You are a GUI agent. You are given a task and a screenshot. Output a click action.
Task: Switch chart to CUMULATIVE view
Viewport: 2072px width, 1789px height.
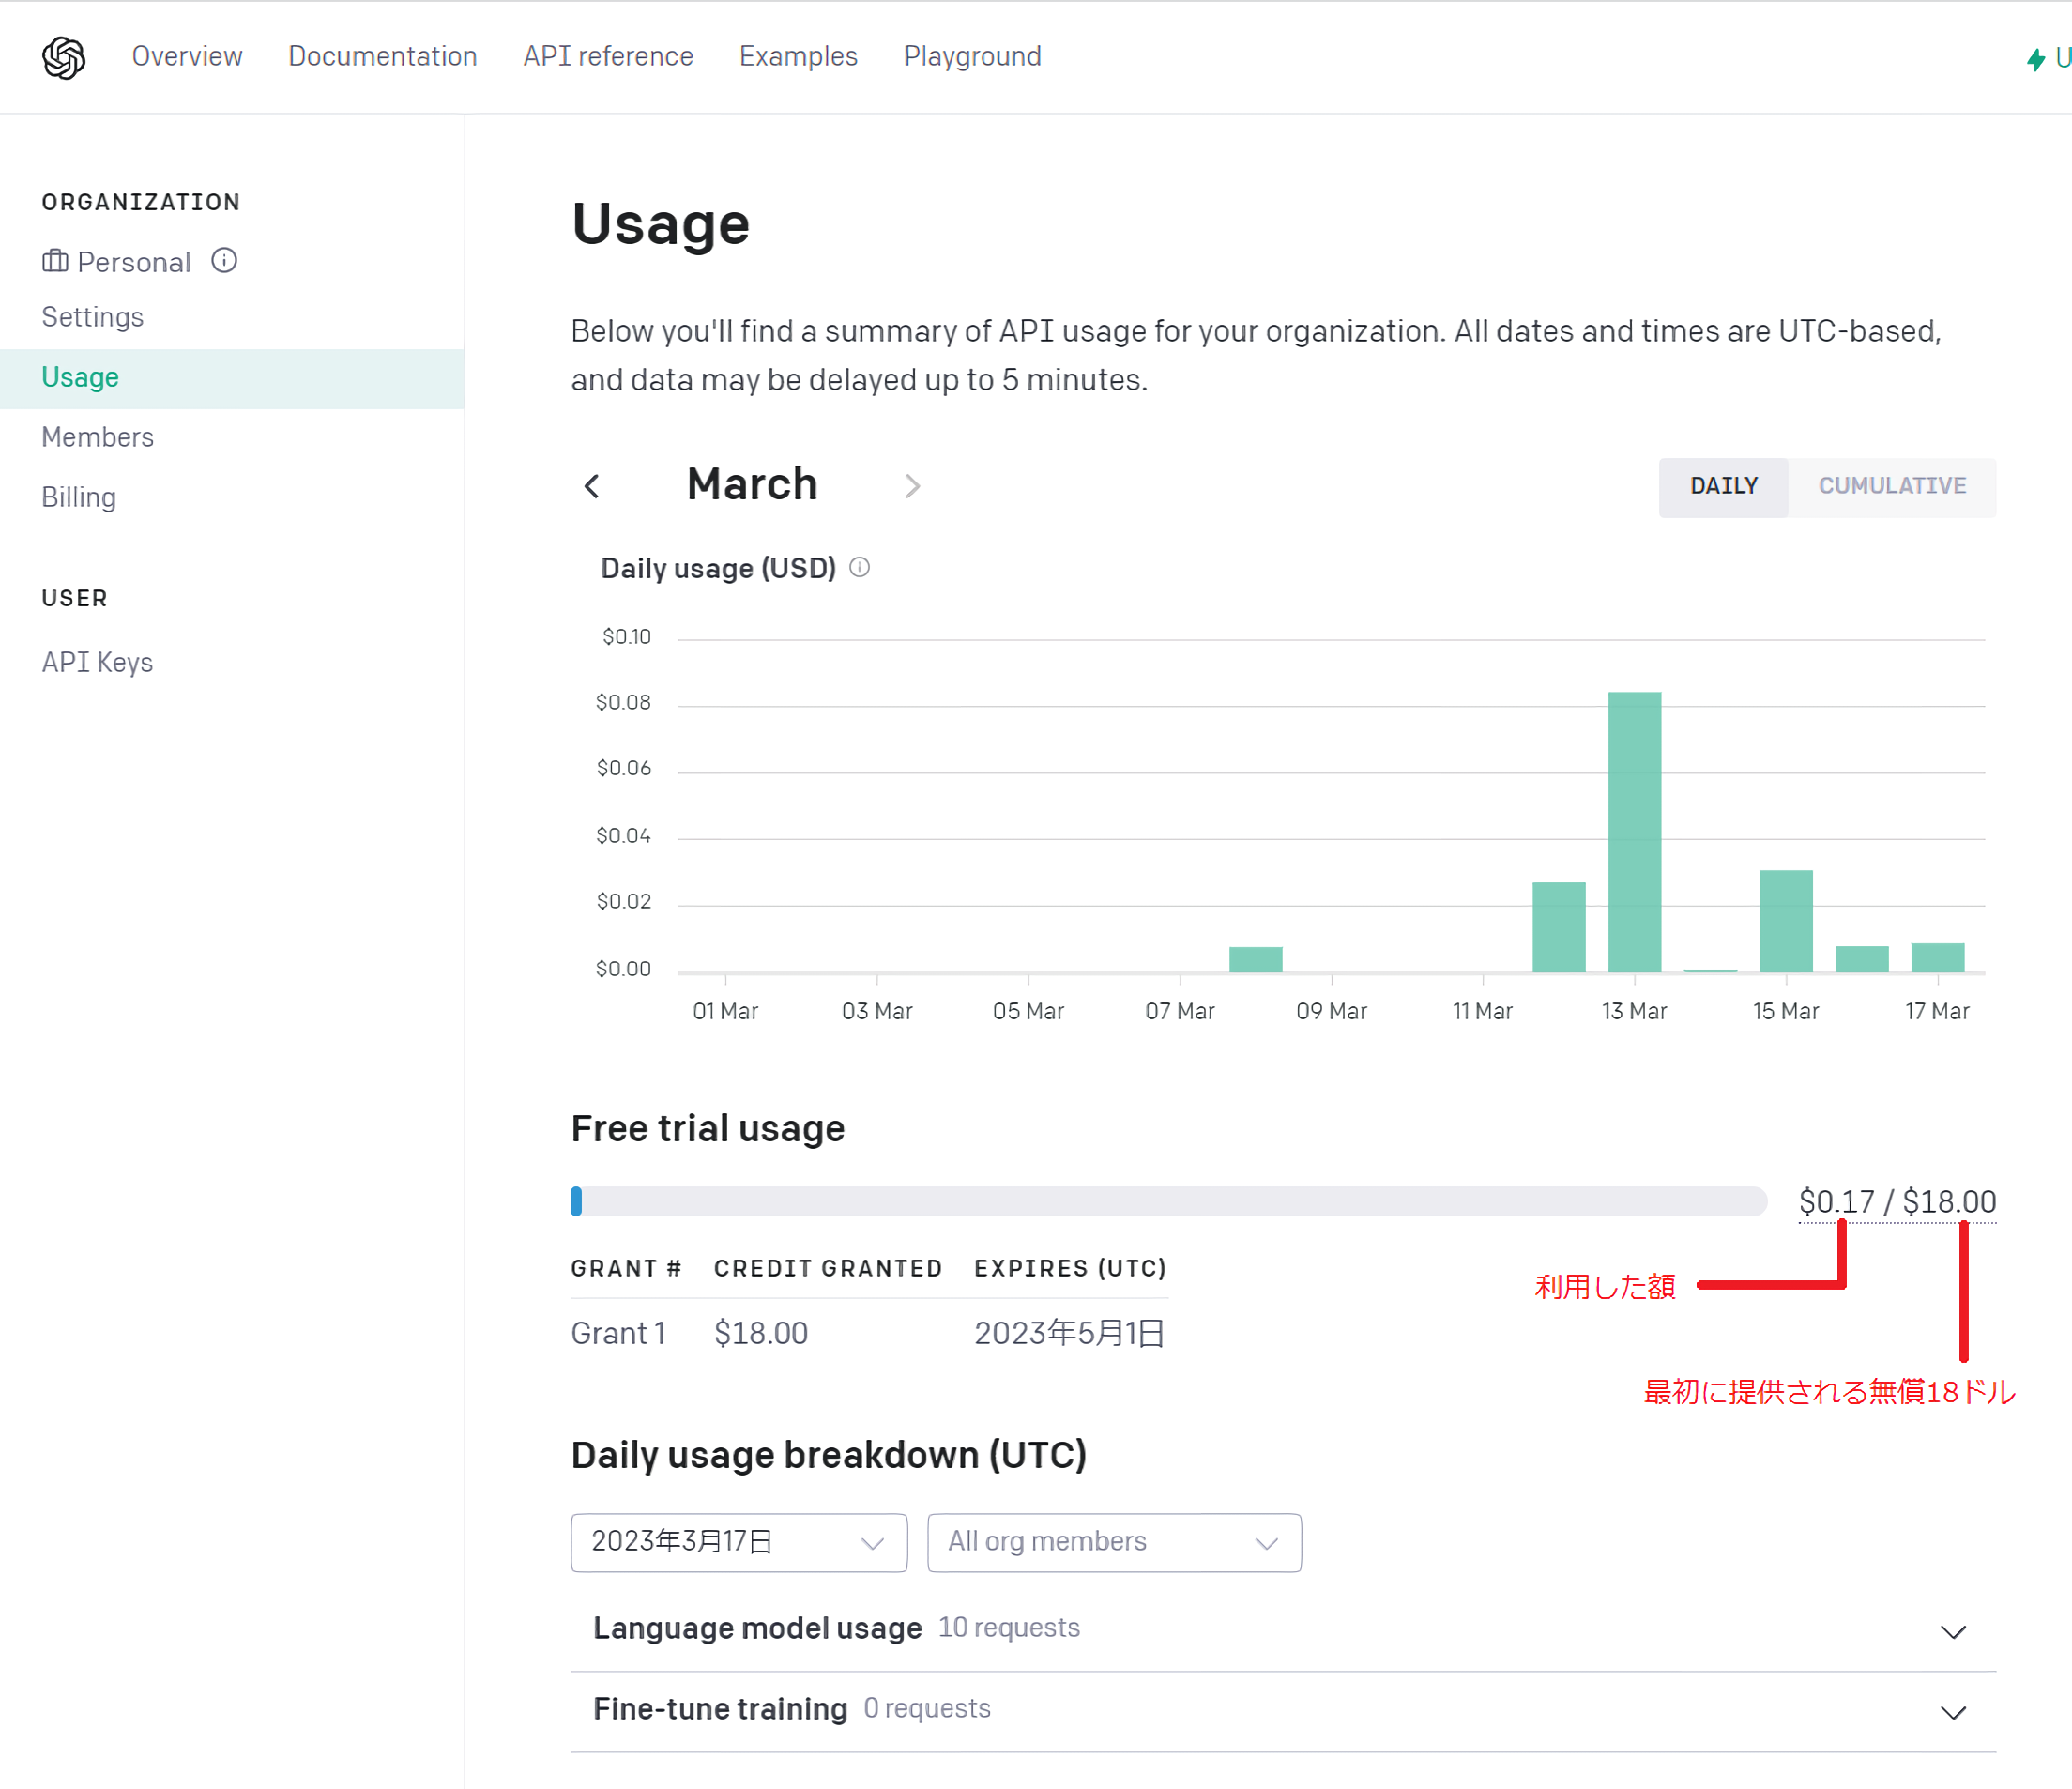1891,486
